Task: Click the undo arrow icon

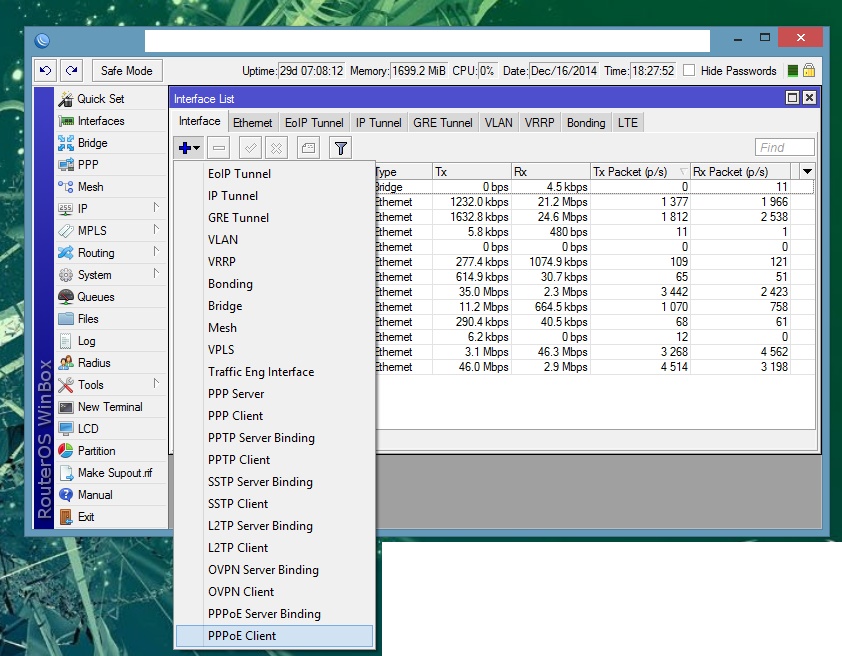Action: (x=46, y=71)
